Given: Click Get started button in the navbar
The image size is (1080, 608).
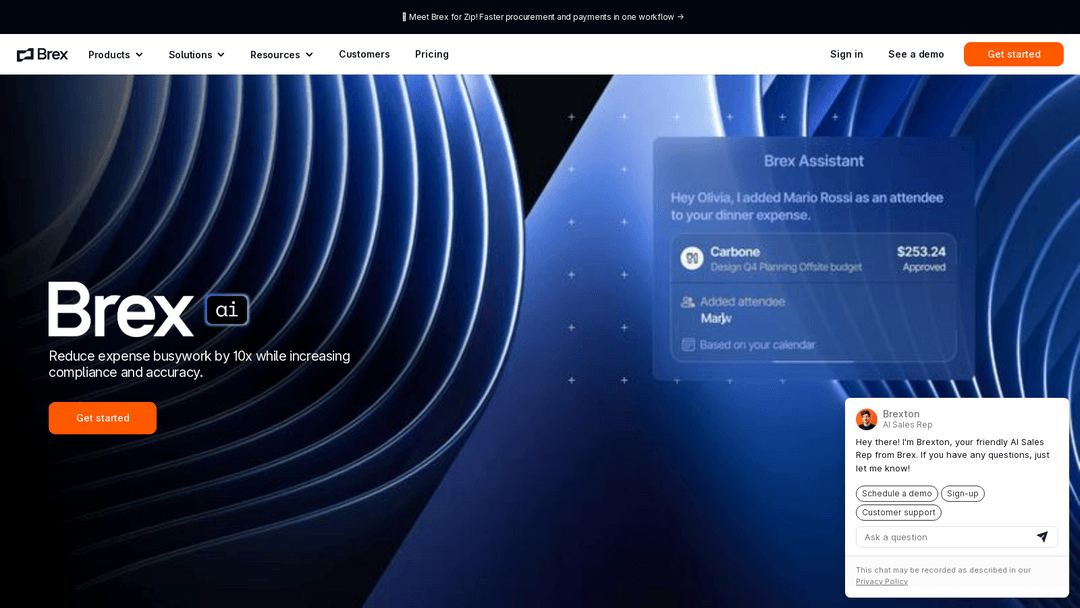Looking at the screenshot, I should pyautogui.click(x=1014, y=54).
